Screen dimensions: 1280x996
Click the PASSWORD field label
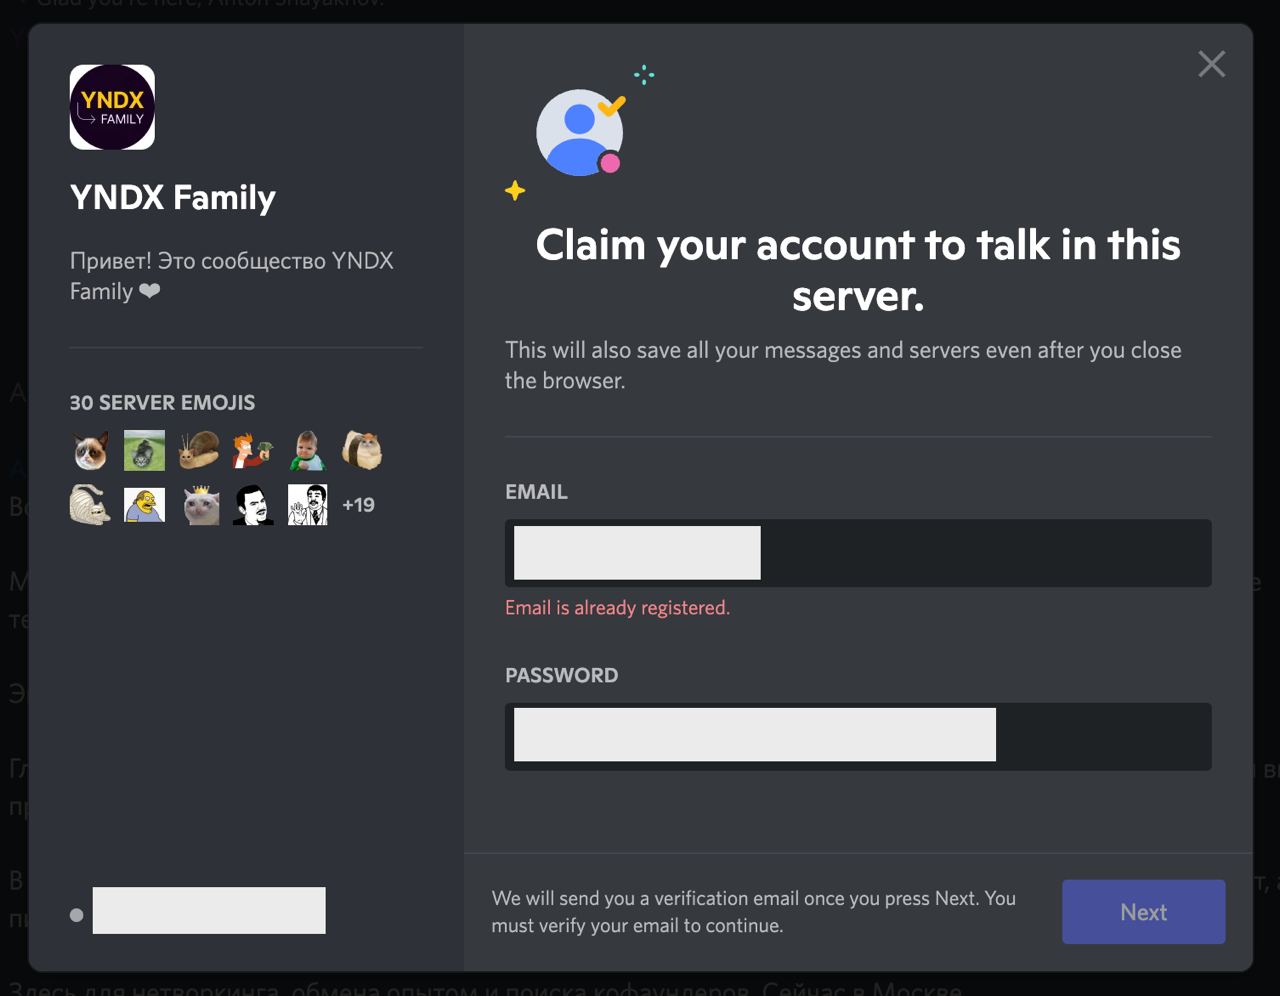(561, 676)
